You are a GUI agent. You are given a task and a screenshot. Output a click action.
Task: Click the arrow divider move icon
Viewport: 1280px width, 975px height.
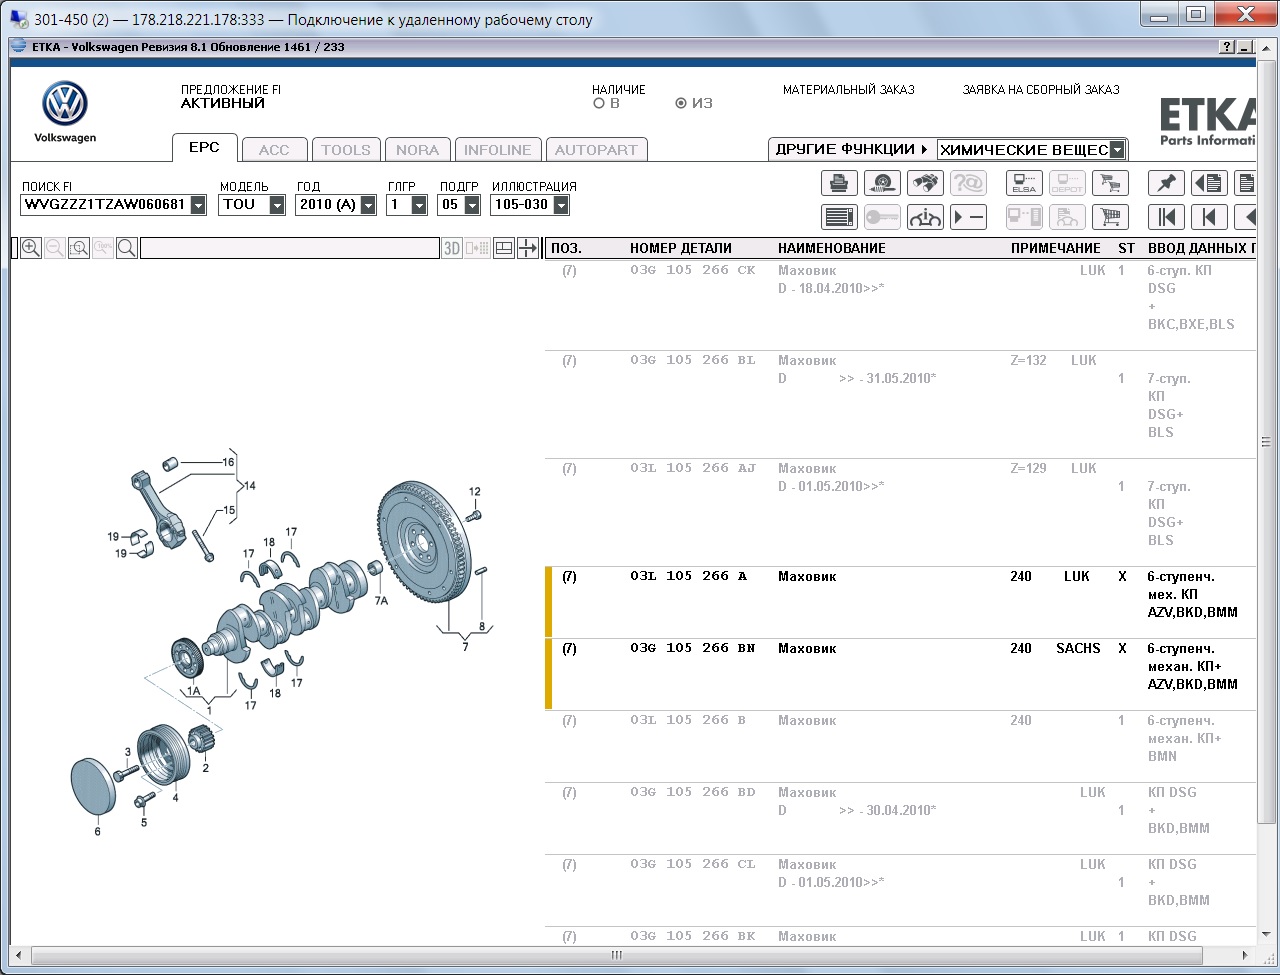coord(528,248)
